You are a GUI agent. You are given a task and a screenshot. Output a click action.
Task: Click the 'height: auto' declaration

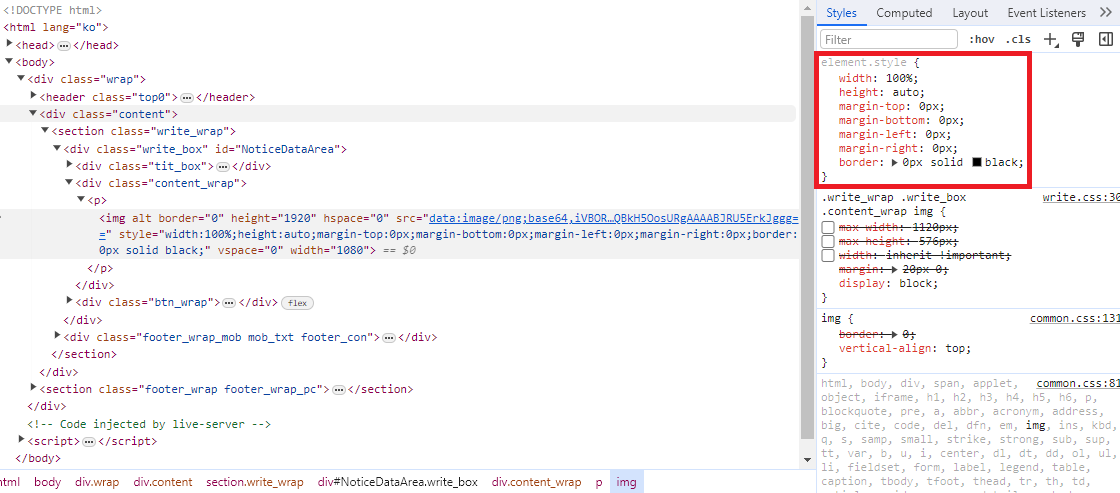coord(881,92)
